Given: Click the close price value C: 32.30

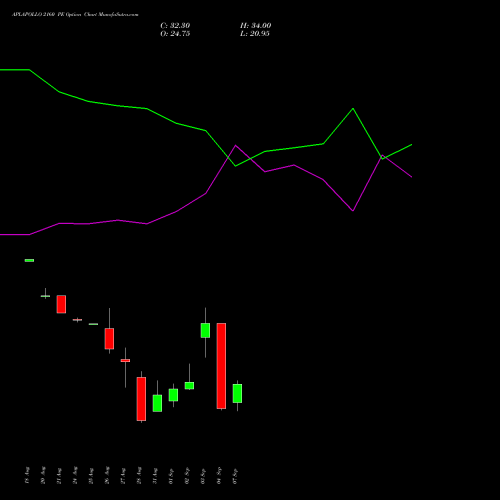Looking at the screenshot, I should [x=175, y=26].
